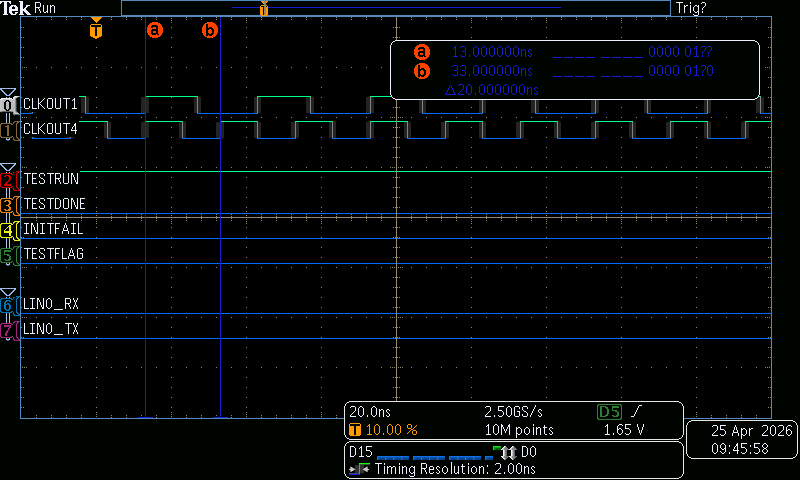Click the LIN0_TX signal label
This screenshot has height=480, width=800.
pos(51,329)
